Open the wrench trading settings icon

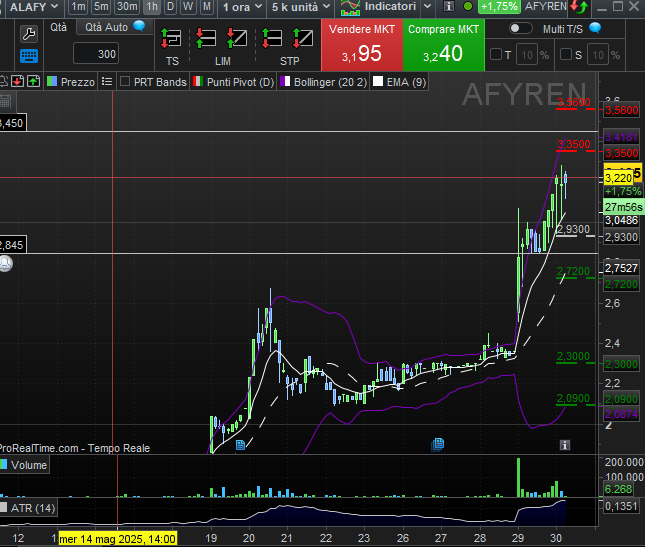point(27,31)
